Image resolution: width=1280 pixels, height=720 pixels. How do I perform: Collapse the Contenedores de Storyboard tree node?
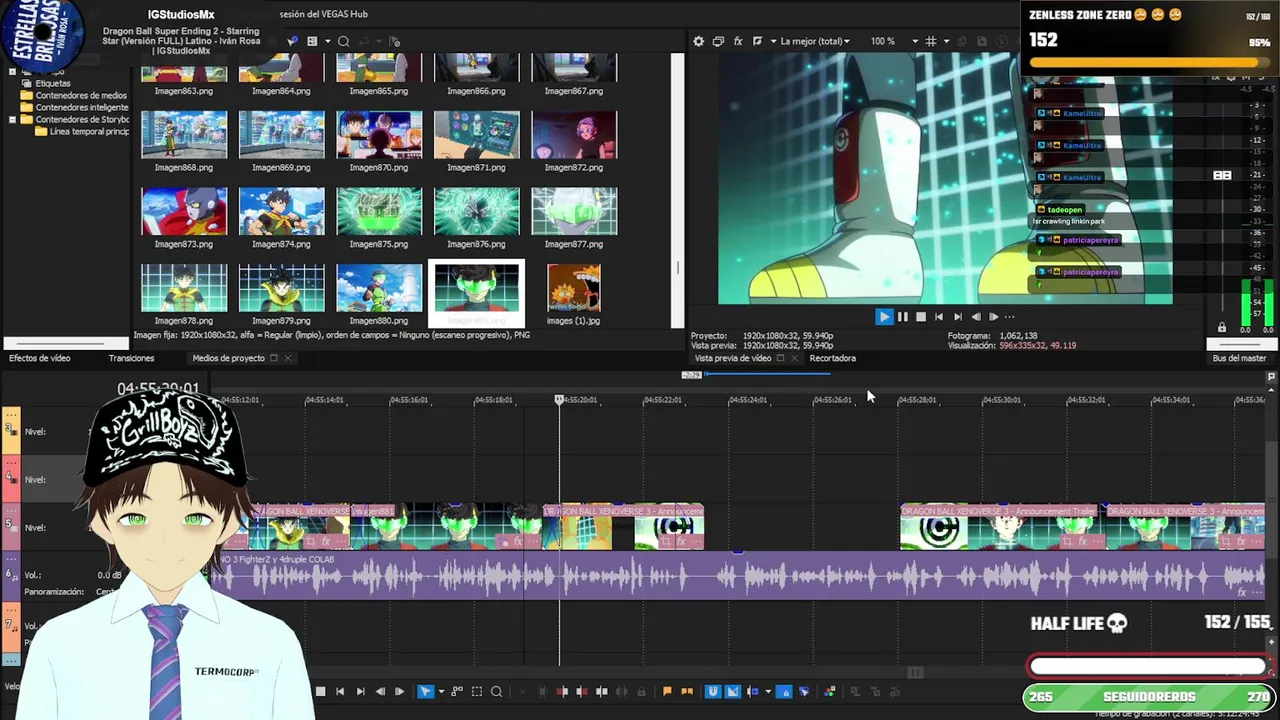(x=12, y=119)
